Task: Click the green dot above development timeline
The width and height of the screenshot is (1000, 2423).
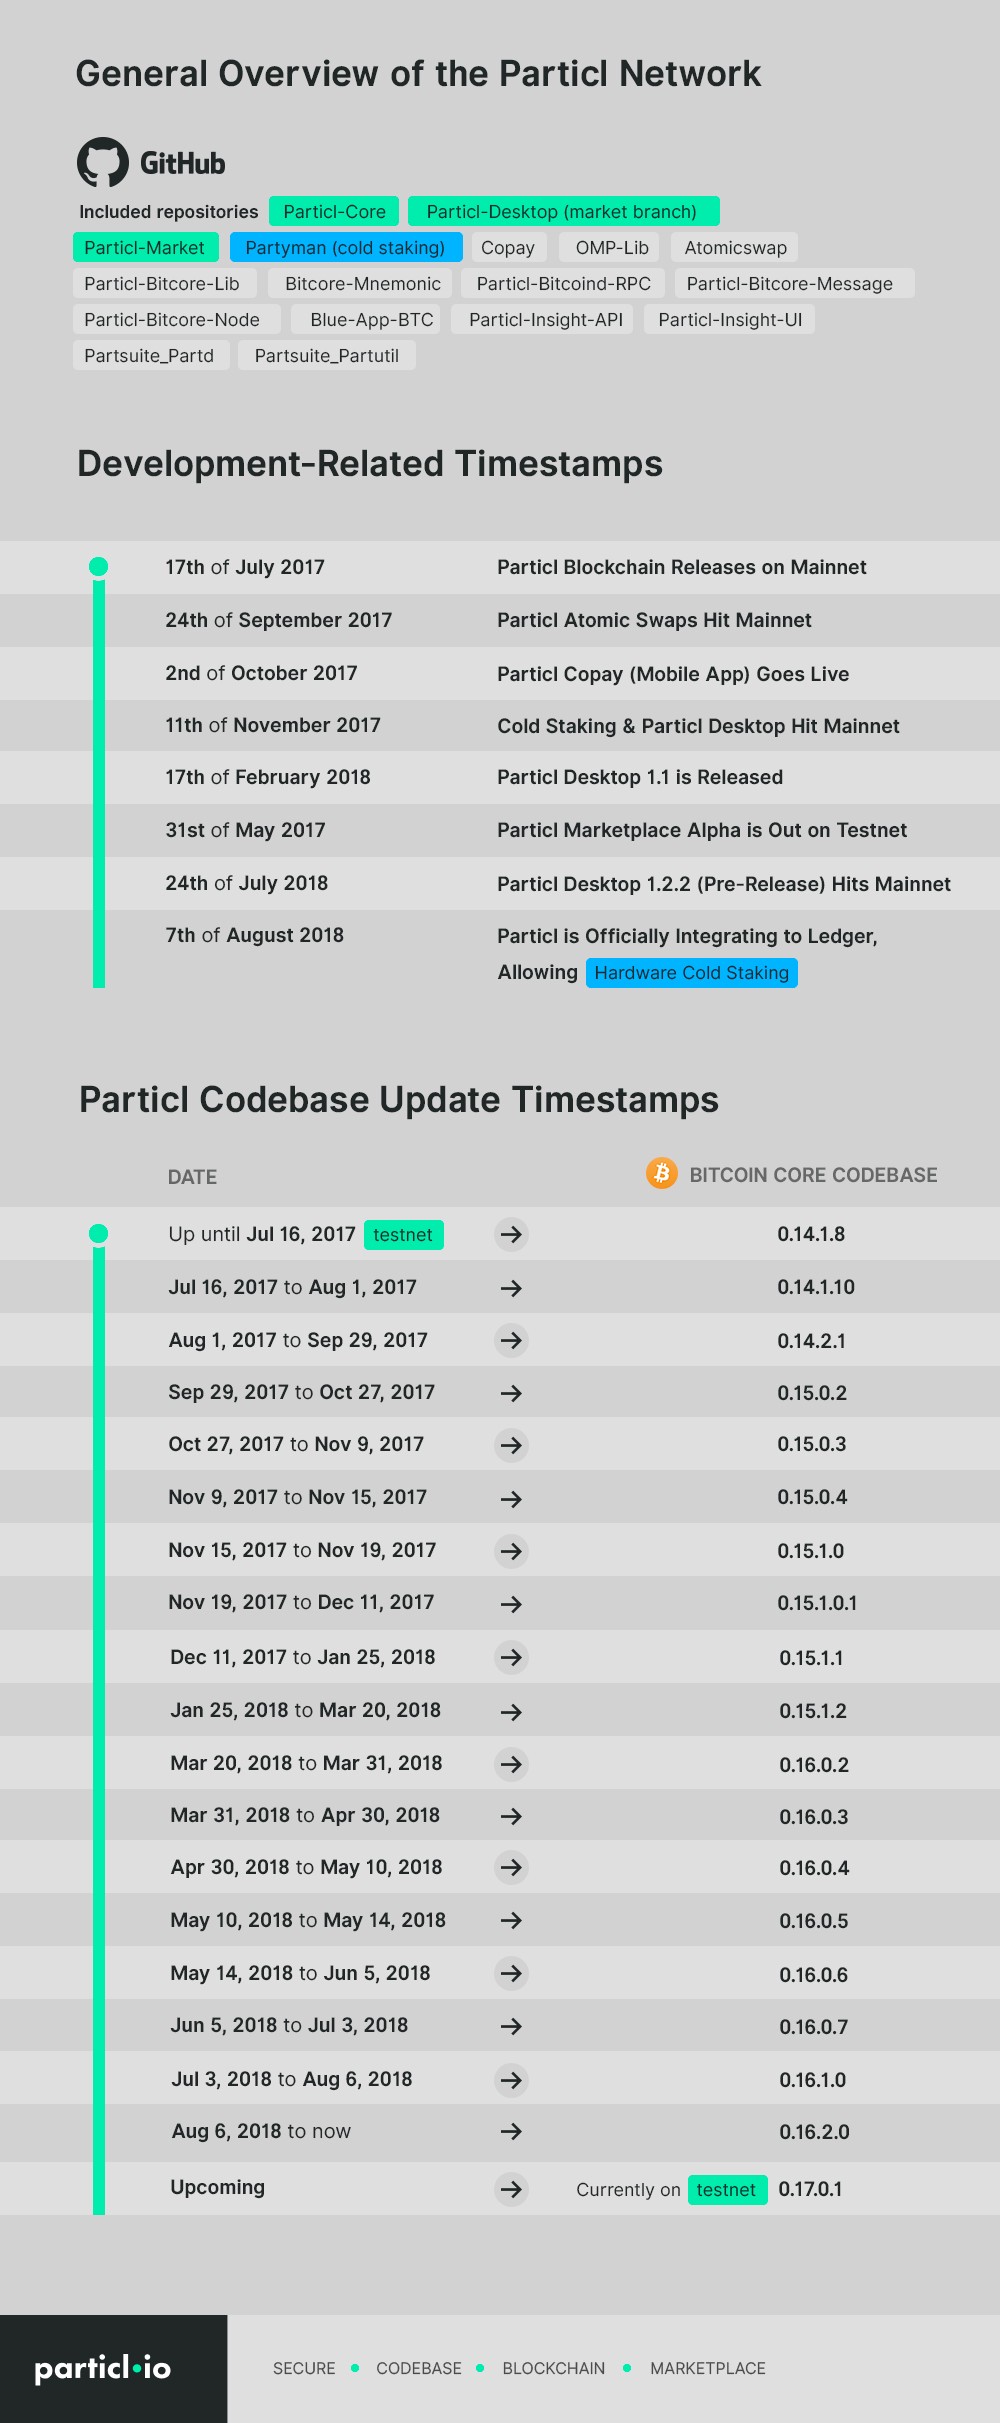Action: click(x=98, y=567)
